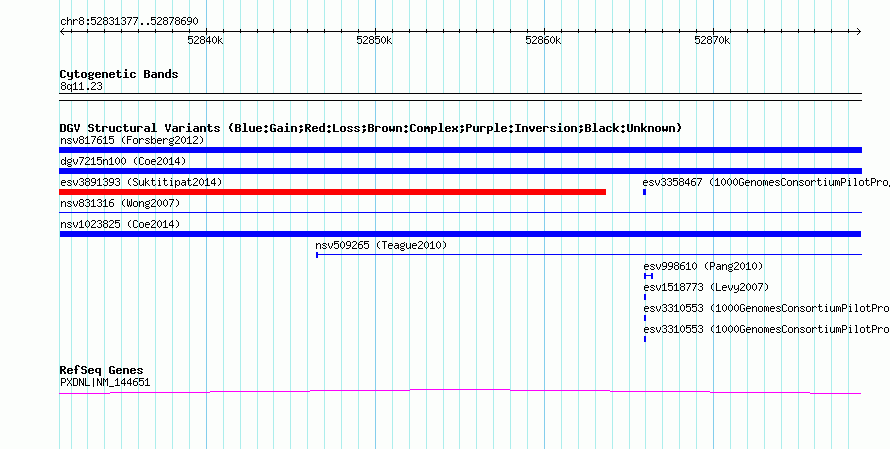Open variant label esv1518773 (Levy2007)
The width and height of the screenshot is (890, 449).
pos(706,287)
